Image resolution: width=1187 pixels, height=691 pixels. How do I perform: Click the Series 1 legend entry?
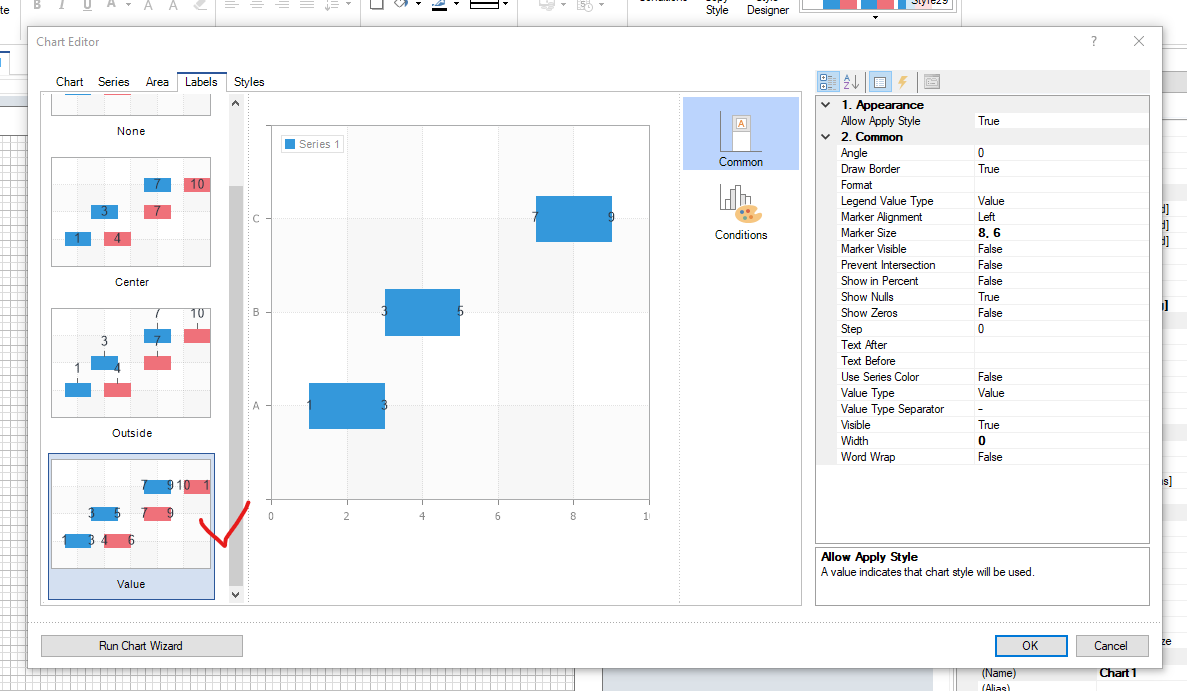[312, 144]
